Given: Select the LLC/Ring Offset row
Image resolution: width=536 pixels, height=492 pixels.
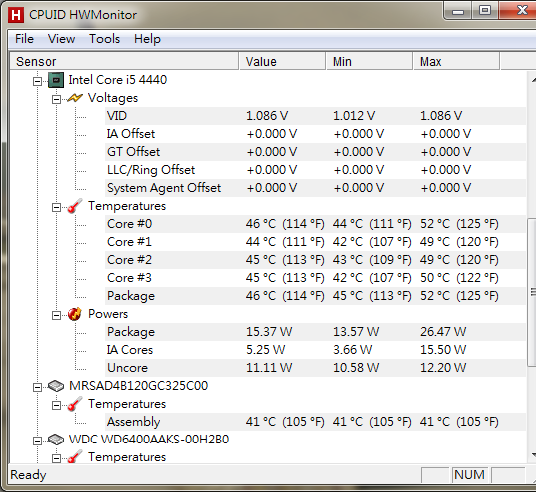Looking at the screenshot, I should (315, 170).
